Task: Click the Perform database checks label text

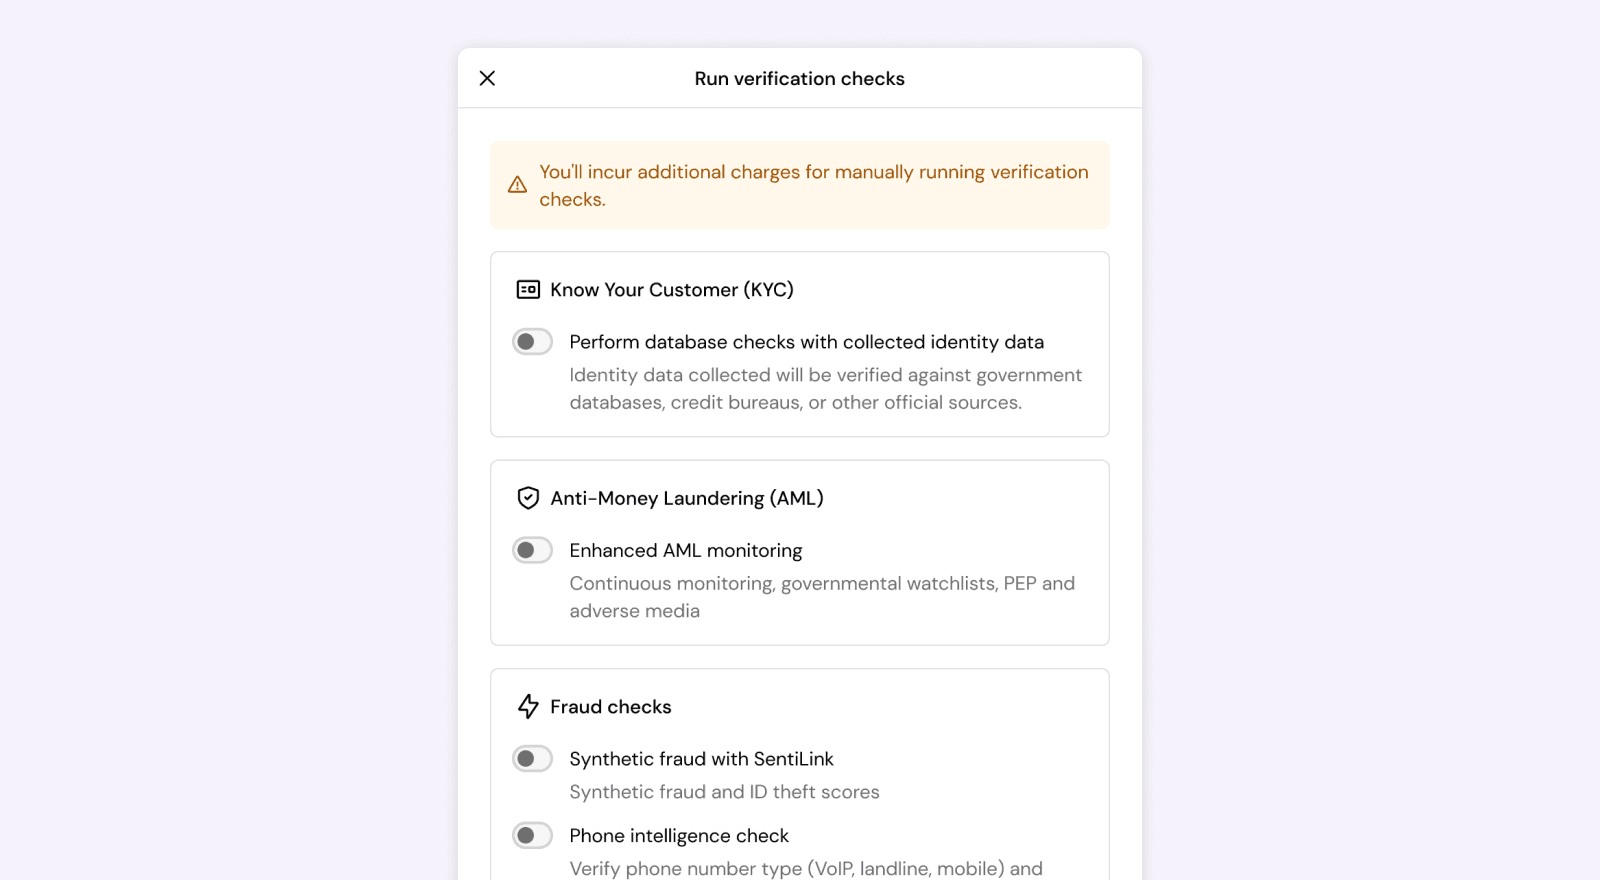Action: click(x=806, y=341)
